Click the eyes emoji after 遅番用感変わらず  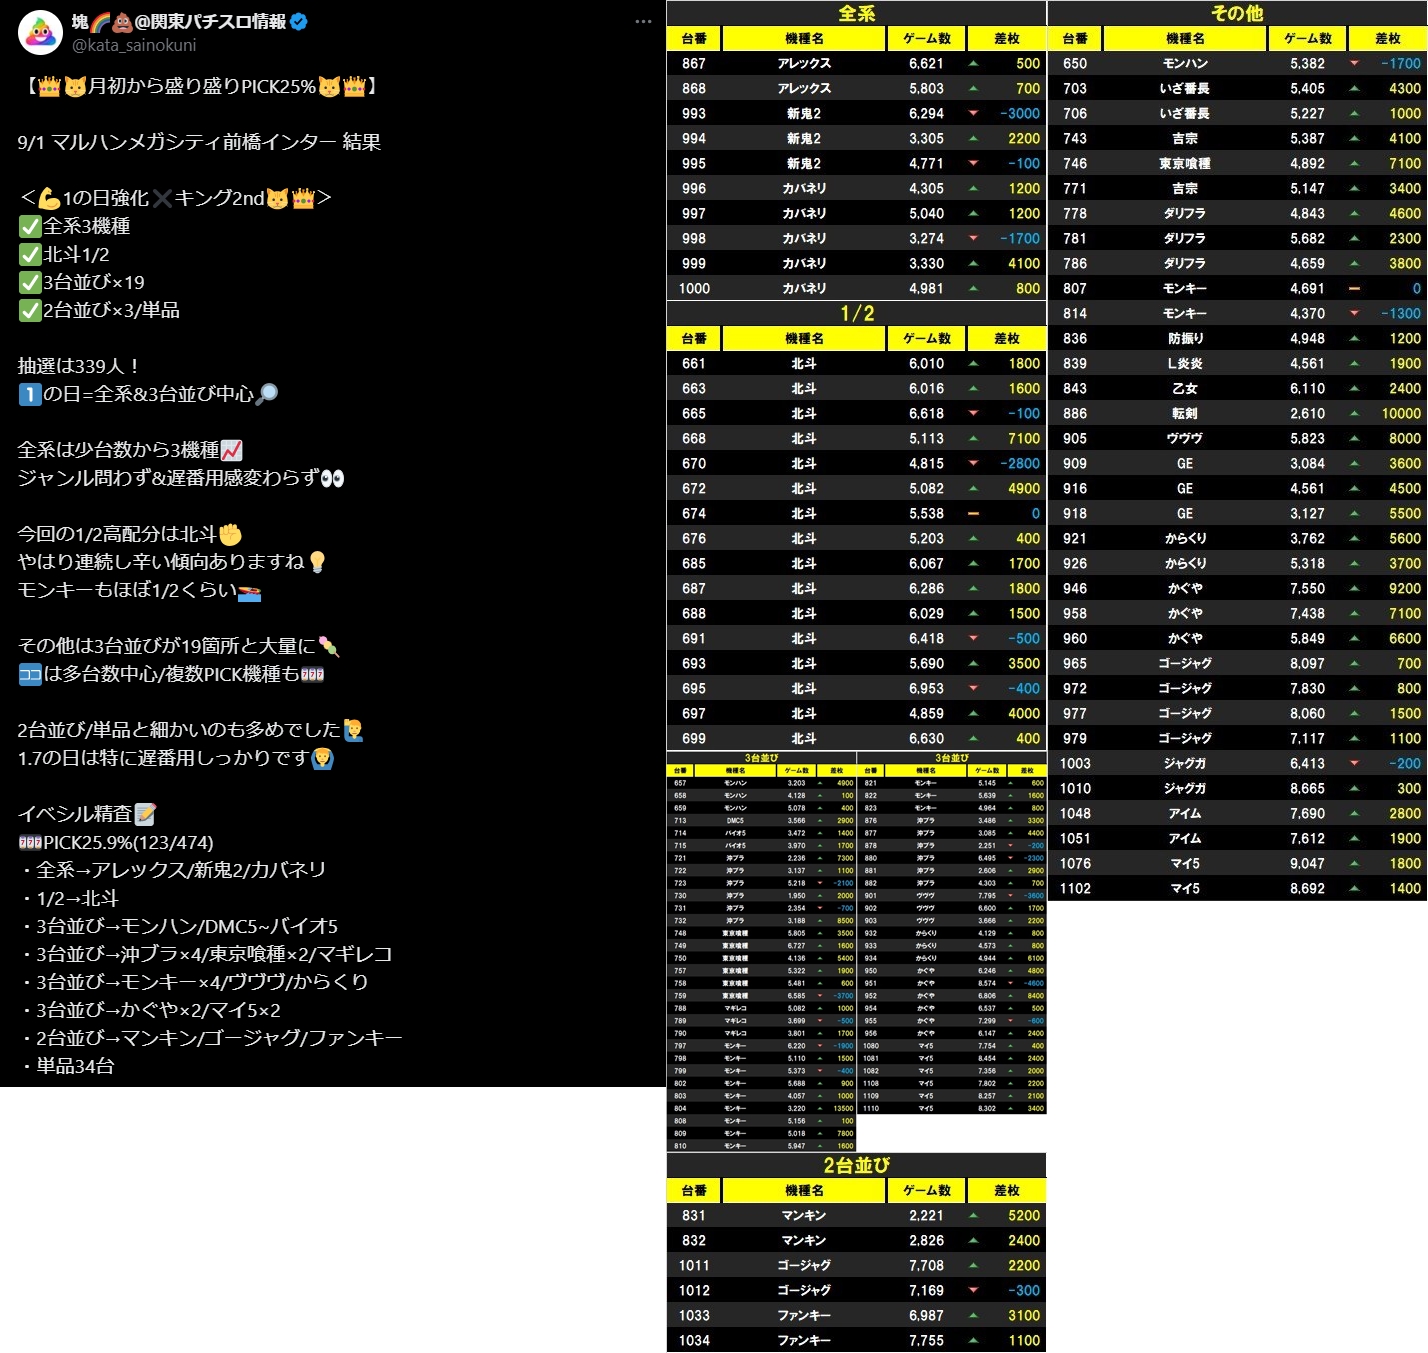coord(332,478)
